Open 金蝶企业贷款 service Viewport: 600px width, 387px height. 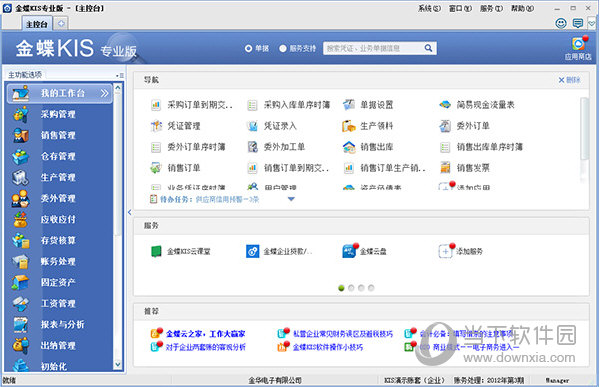point(279,251)
